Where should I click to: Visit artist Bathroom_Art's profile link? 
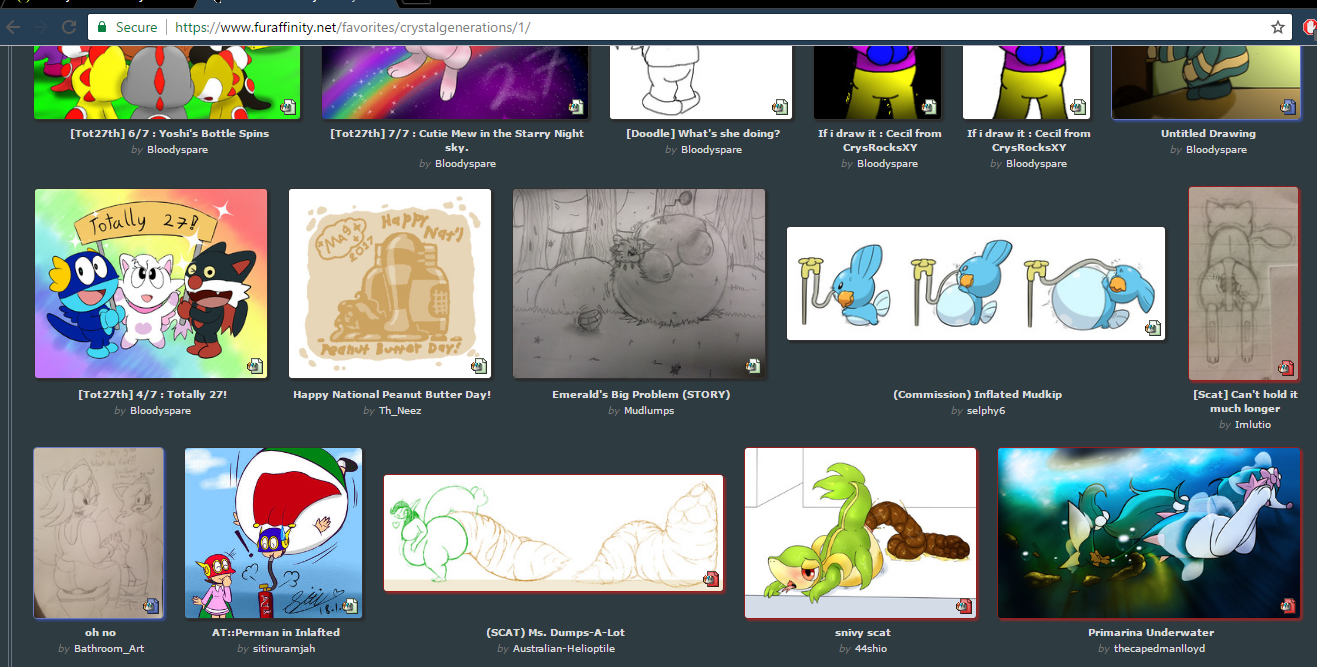(x=109, y=648)
